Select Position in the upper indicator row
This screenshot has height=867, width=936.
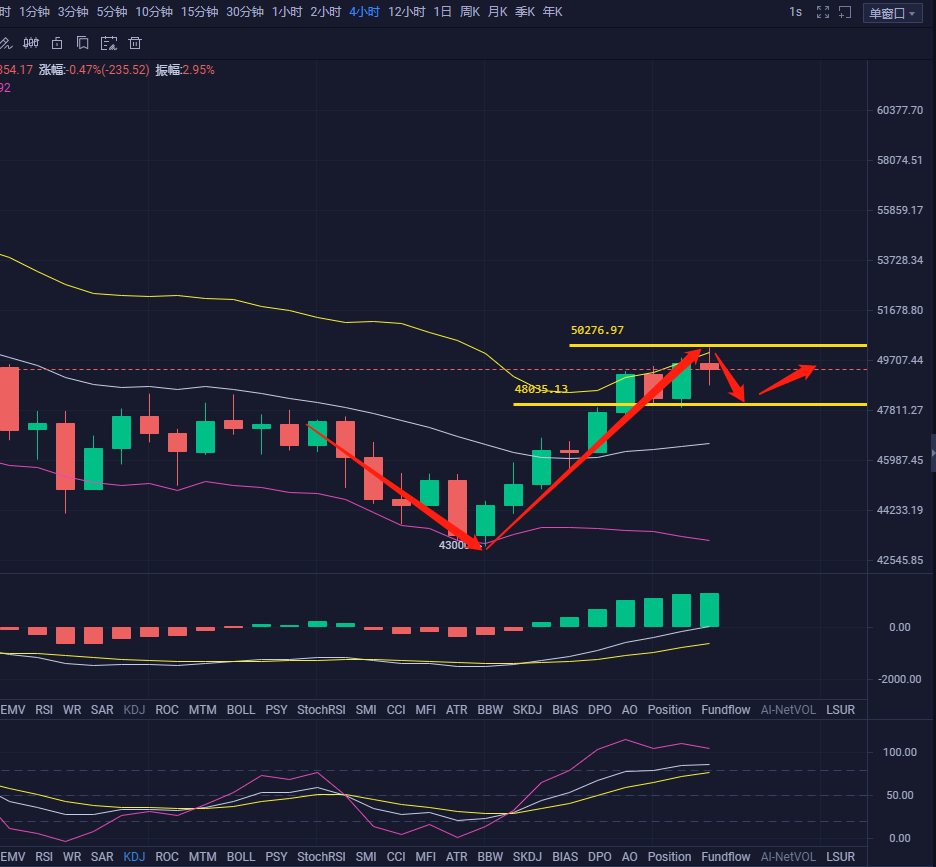click(x=669, y=710)
